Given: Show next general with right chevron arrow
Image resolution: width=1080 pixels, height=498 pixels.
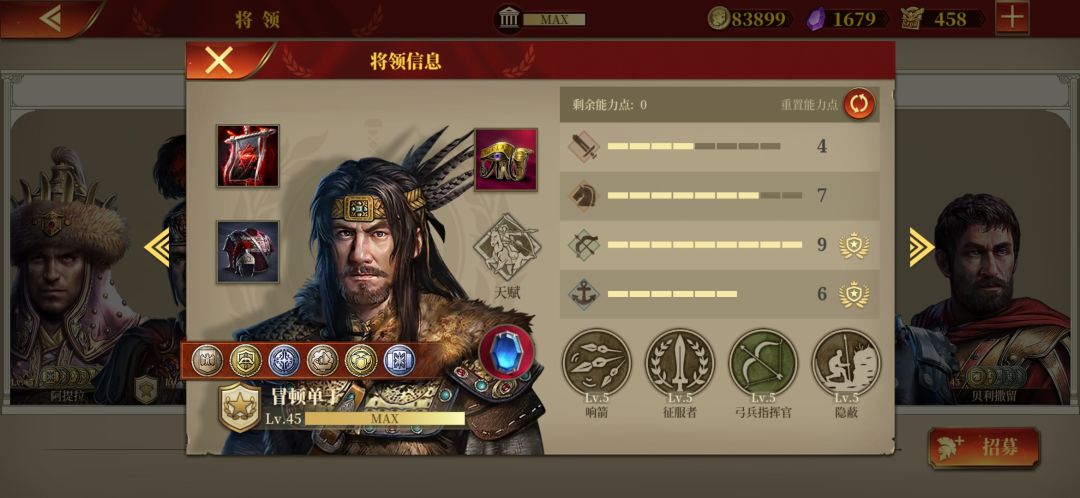Looking at the screenshot, I should [x=920, y=247].
